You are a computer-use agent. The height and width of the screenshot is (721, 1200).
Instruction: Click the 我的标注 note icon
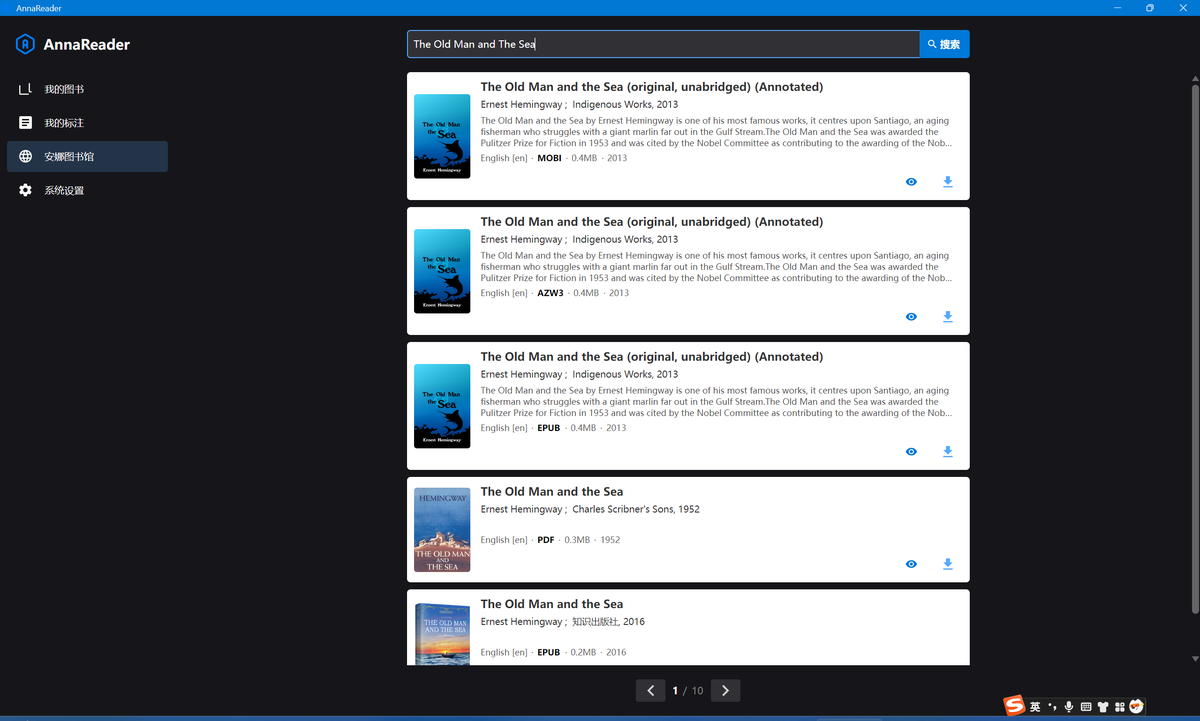[x=25, y=123]
